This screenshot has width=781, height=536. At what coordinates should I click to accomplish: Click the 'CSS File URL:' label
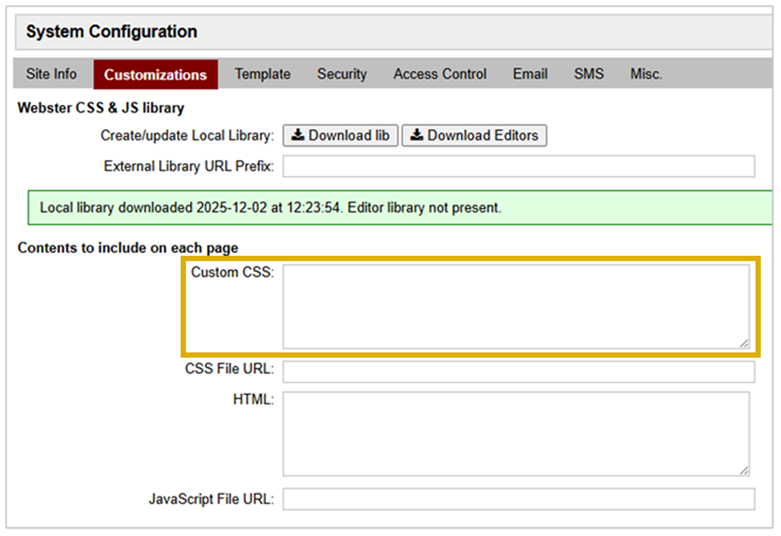230,369
